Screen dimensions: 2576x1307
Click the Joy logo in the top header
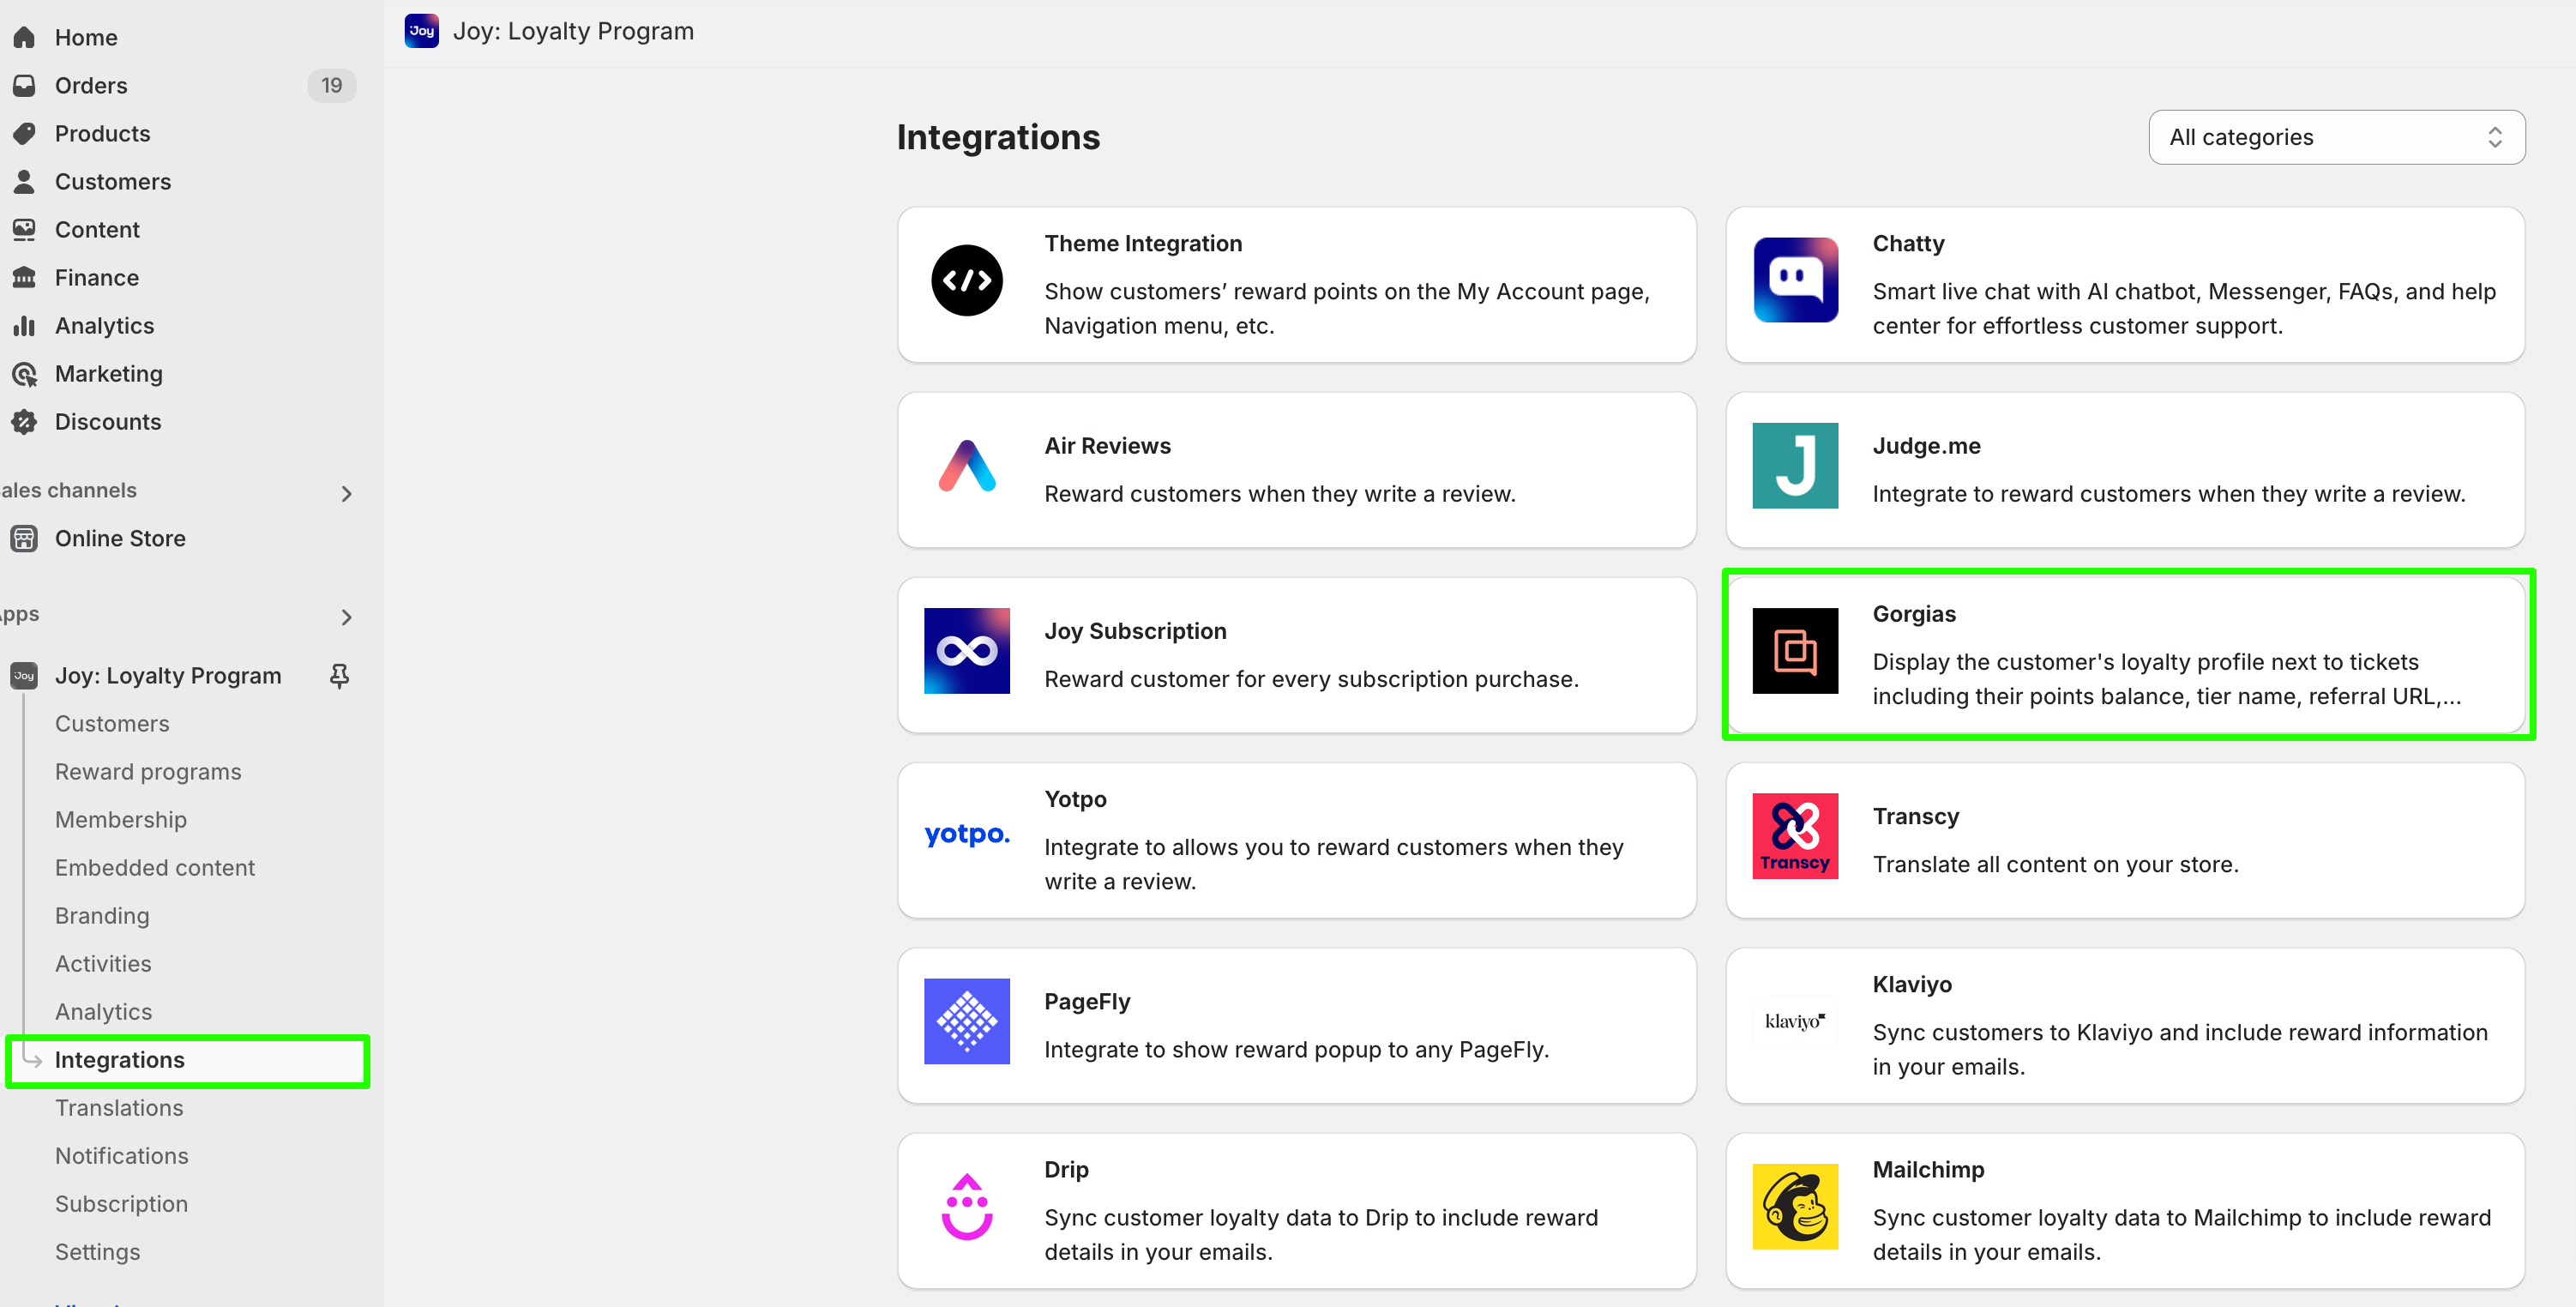(x=421, y=31)
